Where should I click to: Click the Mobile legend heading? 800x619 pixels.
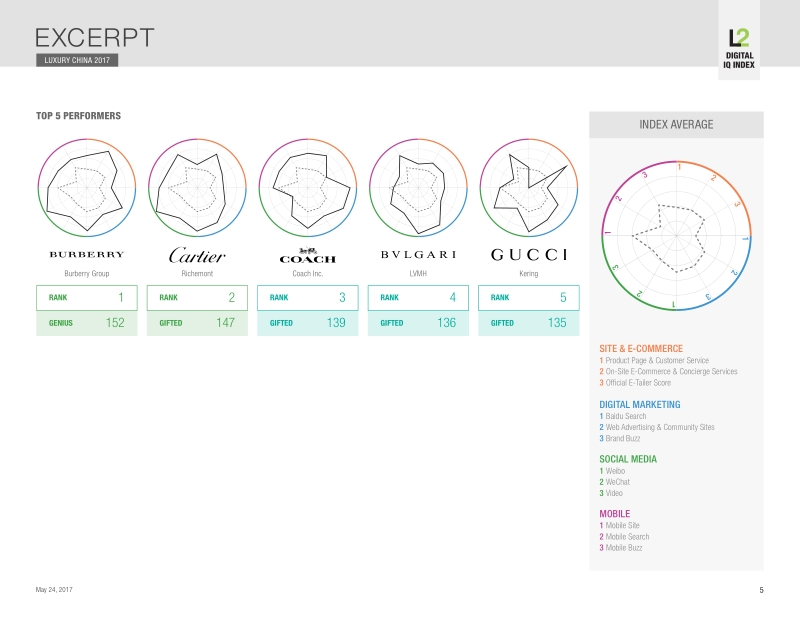point(615,514)
